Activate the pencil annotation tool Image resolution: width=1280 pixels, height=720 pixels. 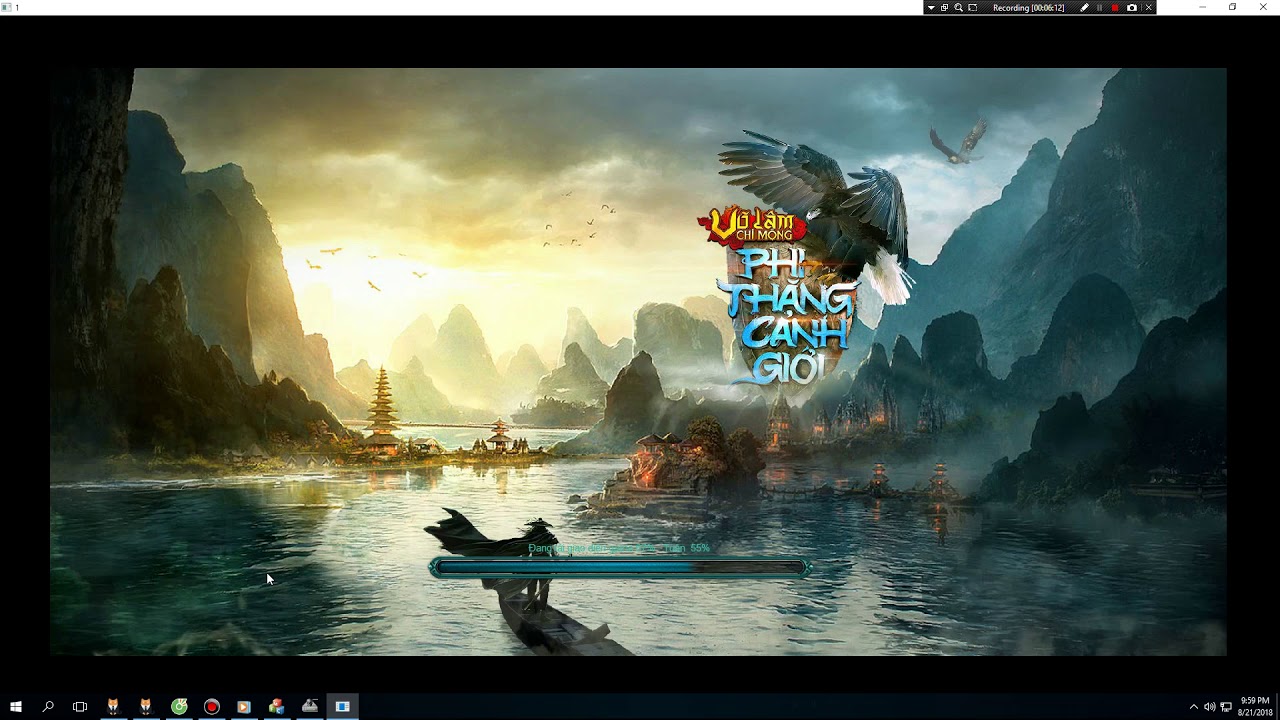pos(1085,7)
